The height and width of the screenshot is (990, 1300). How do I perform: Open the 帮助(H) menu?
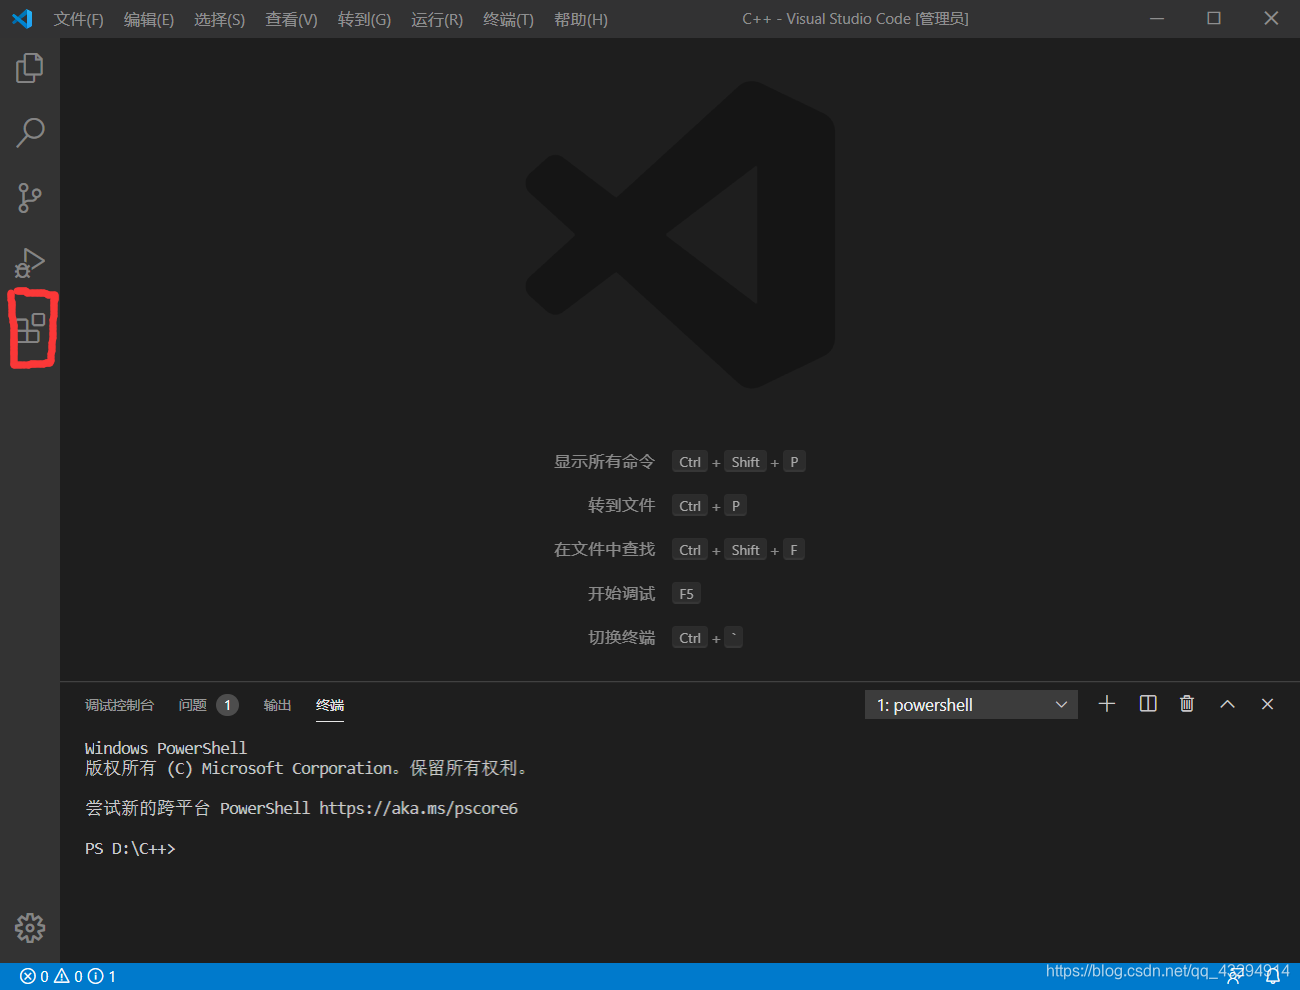pos(581,20)
